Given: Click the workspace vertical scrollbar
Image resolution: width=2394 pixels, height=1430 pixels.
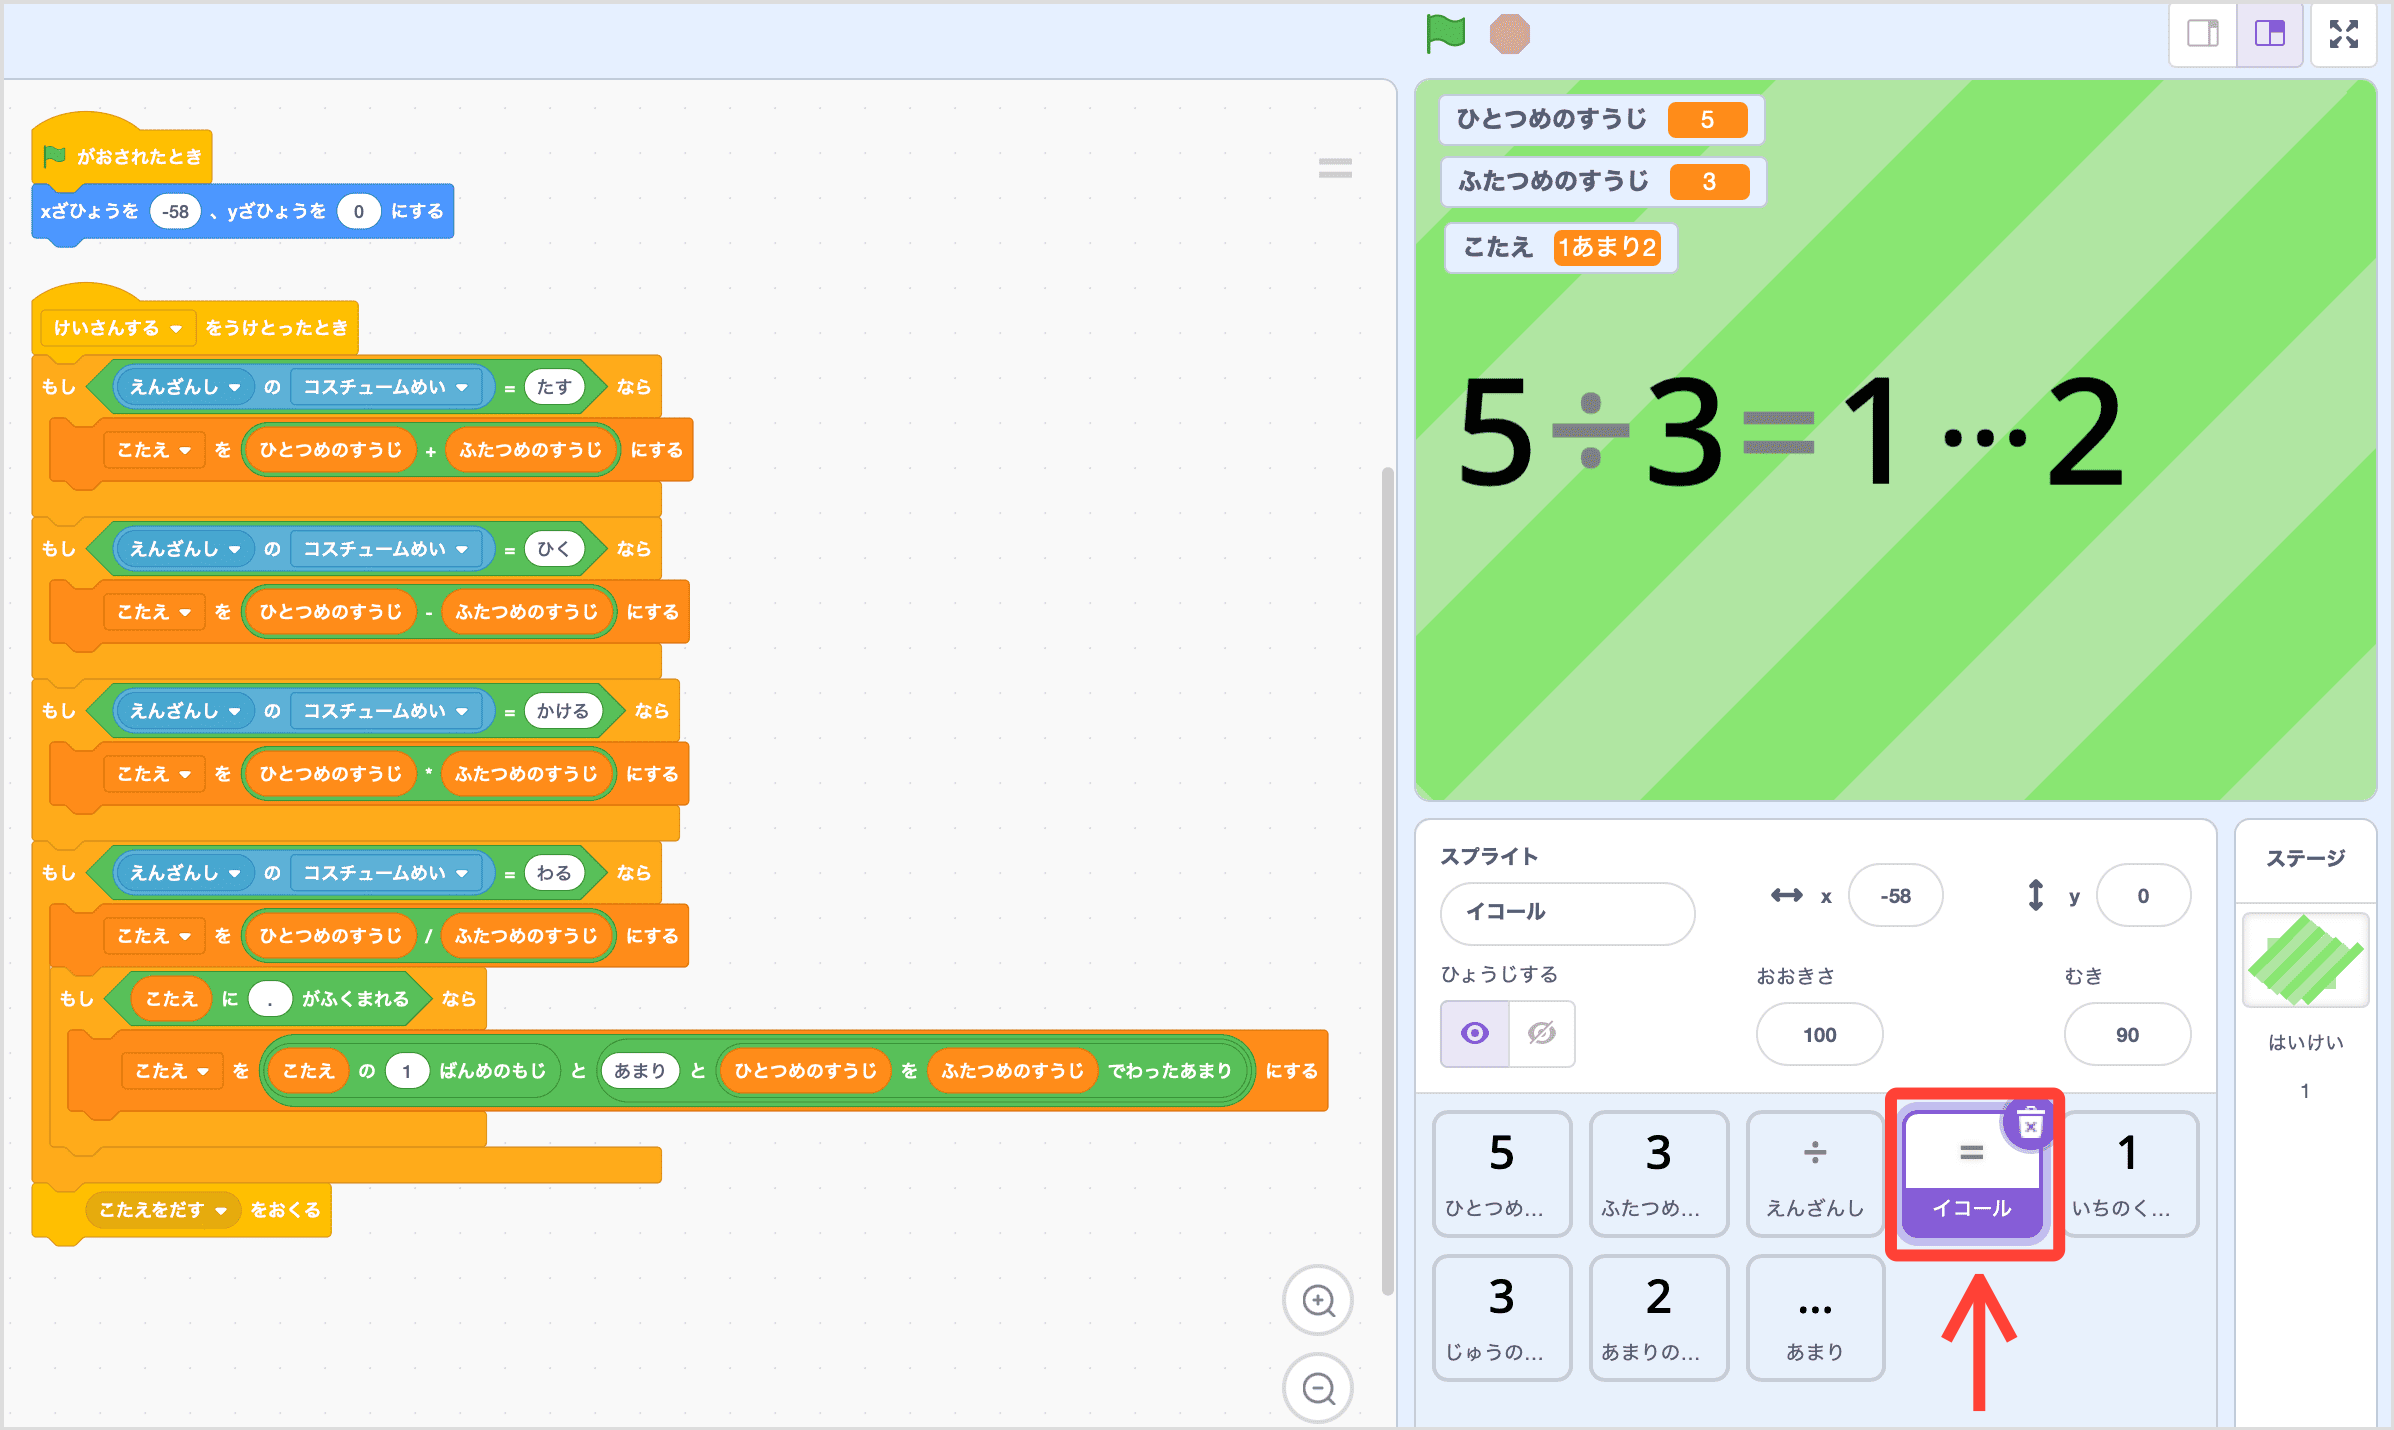Looking at the screenshot, I should (1387, 880).
